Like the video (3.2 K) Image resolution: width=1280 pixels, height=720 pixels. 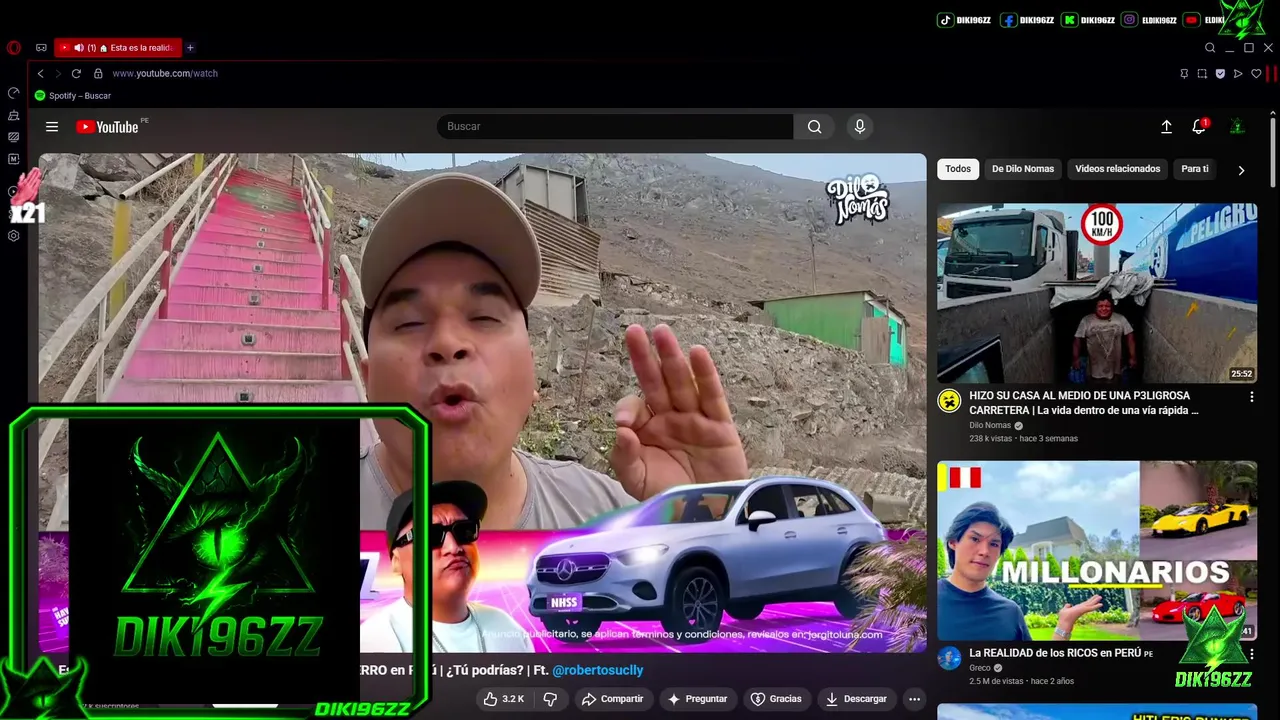(x=504, y=699)
